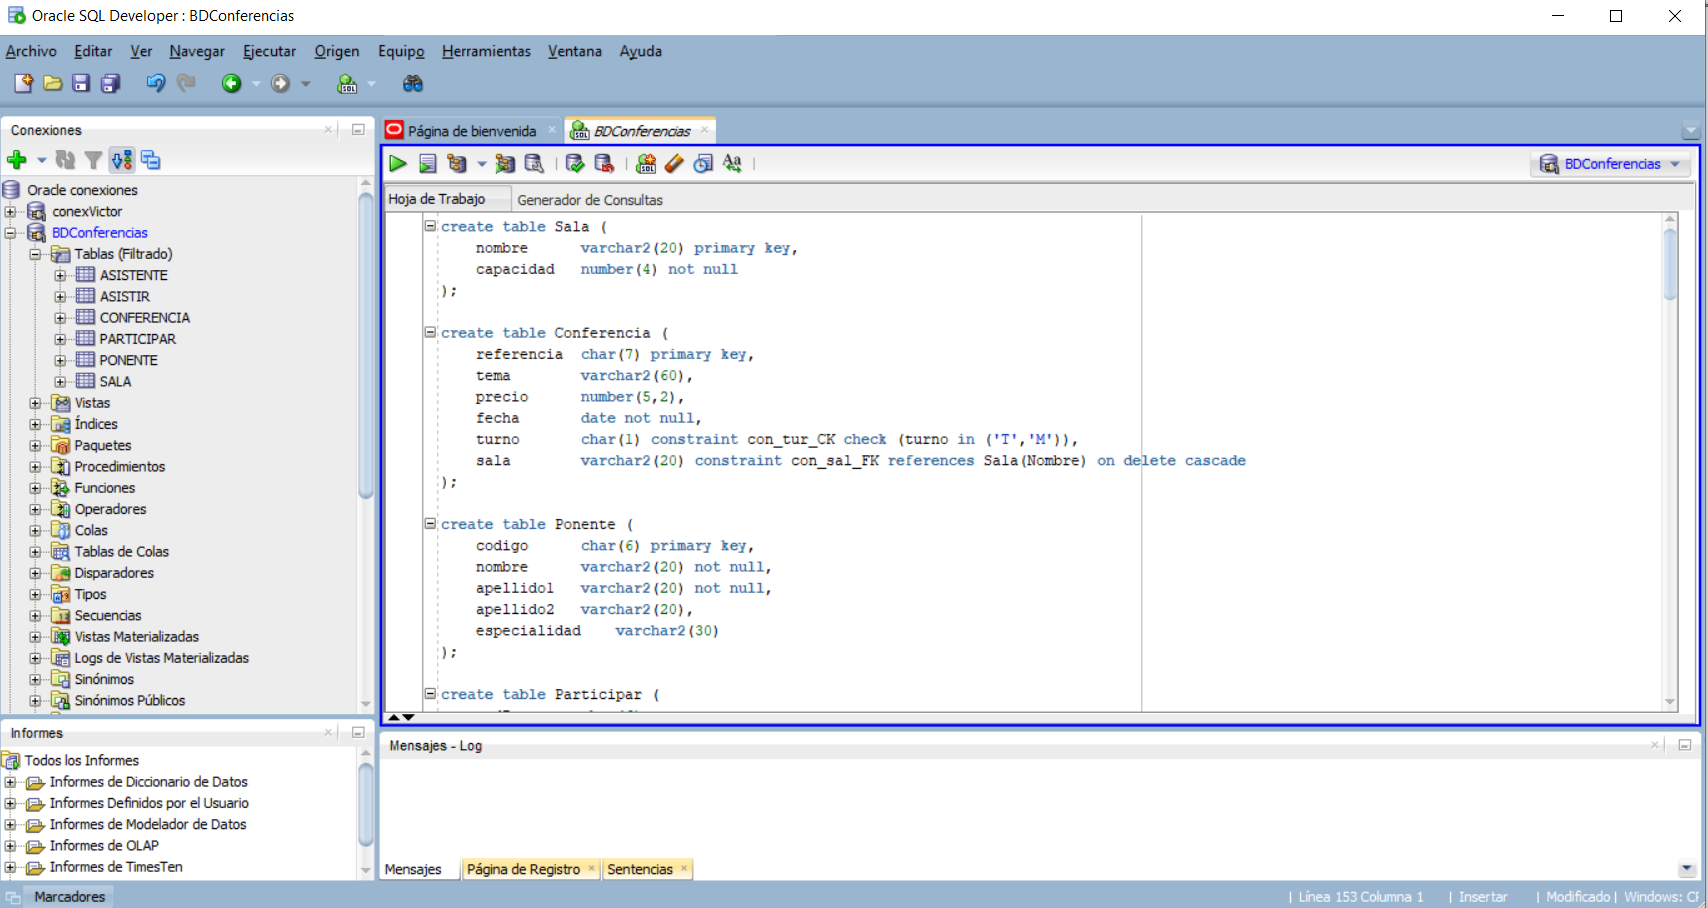The height and width of the screenshot is (908, 1708).
Task: Switch to the Generador de Consultas tab
Action: 590,200
